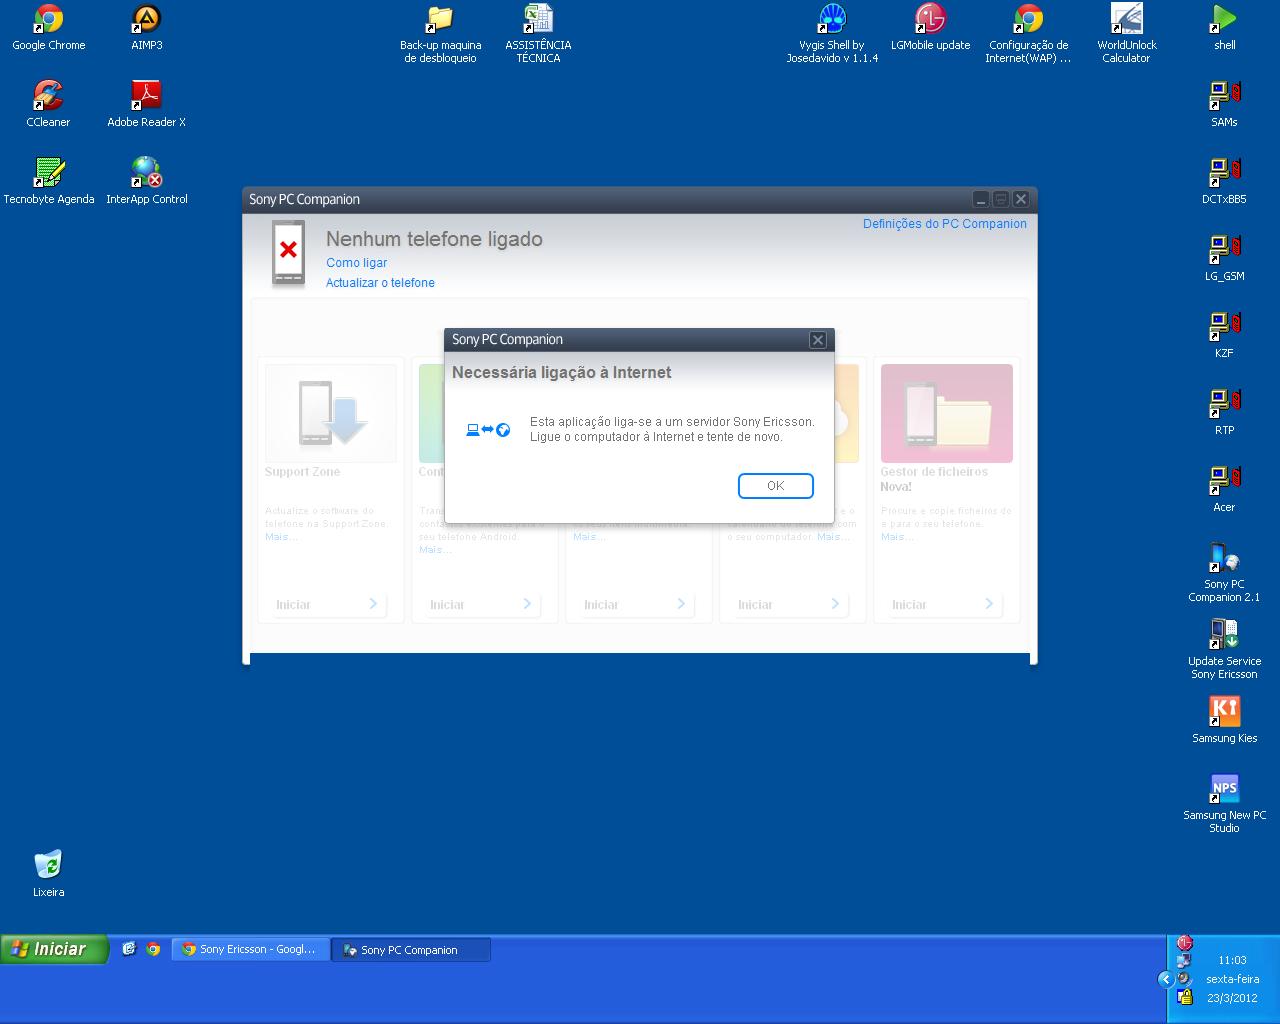Click the yellow padlock tray icon

pyautogui.click(x=1185, y=997)
